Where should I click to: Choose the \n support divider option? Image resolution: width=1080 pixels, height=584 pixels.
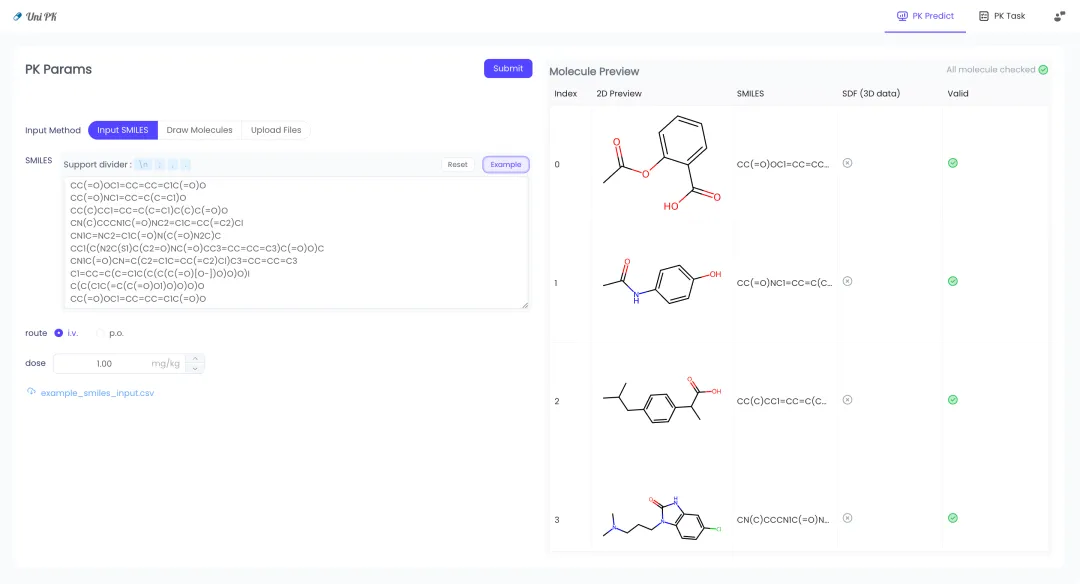pyautogui.click(x=144, y=164)
